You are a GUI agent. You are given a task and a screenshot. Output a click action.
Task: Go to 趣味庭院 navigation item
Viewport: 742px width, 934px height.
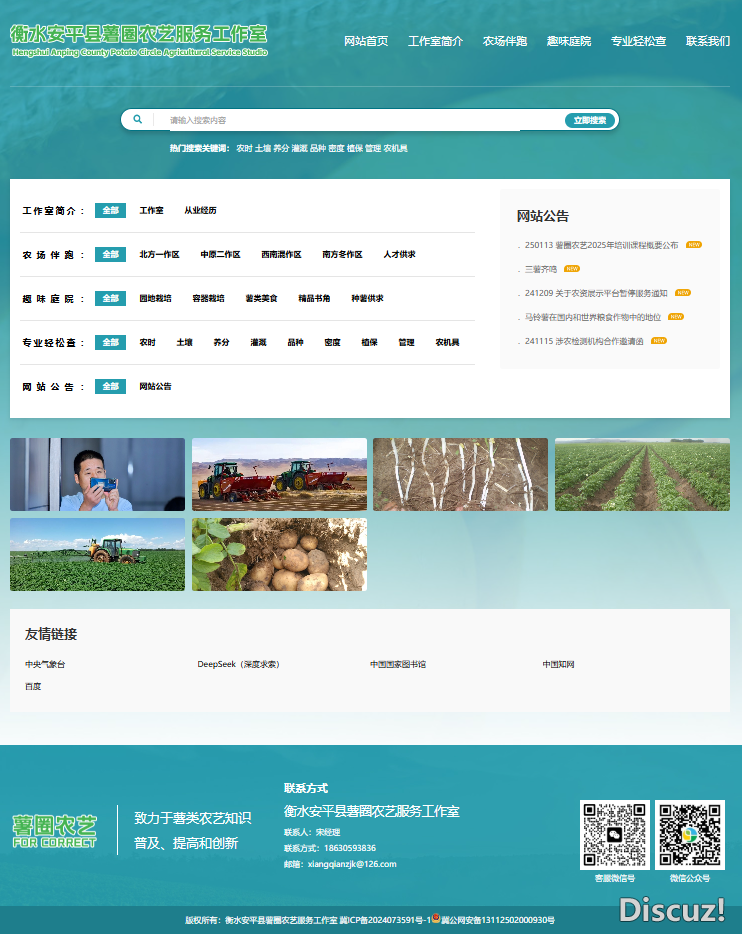click(x=569, y=41)
